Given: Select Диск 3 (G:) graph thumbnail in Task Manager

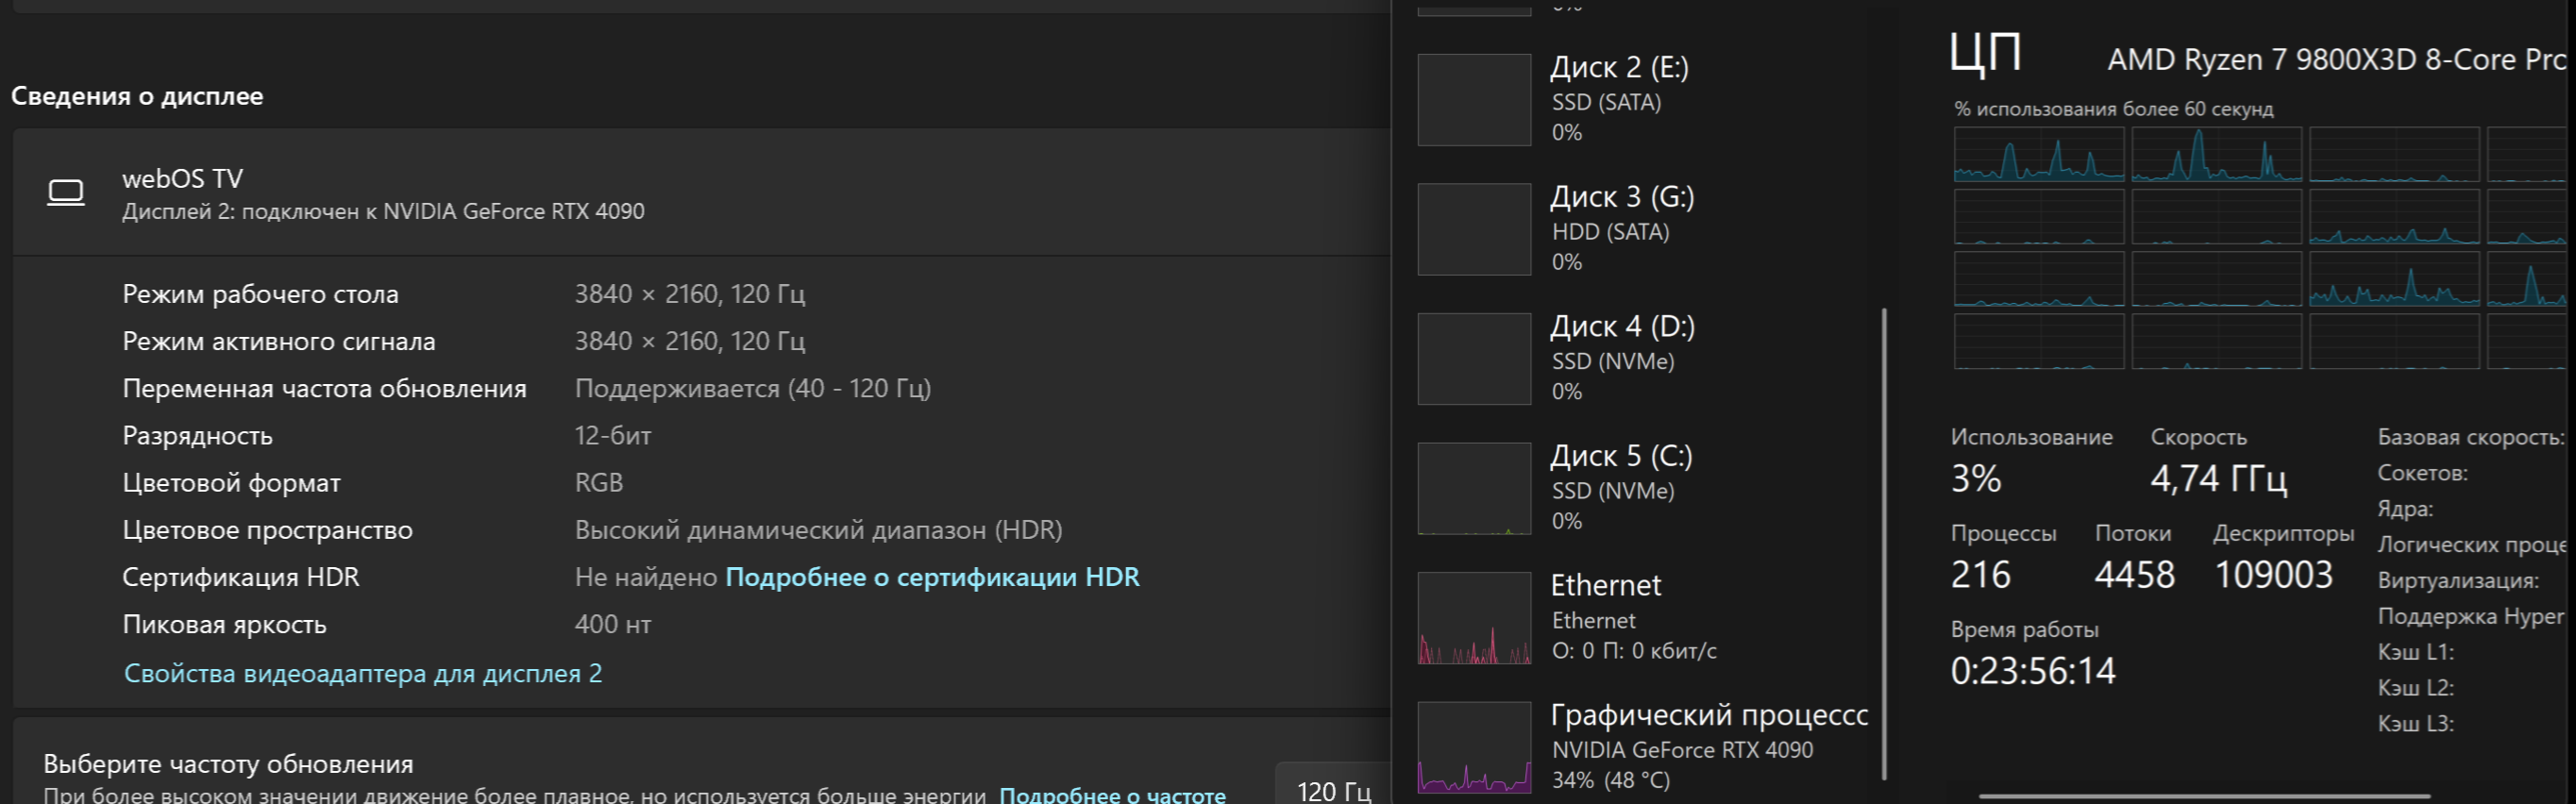Looking at the screenshot, I should pos(1474,229).
